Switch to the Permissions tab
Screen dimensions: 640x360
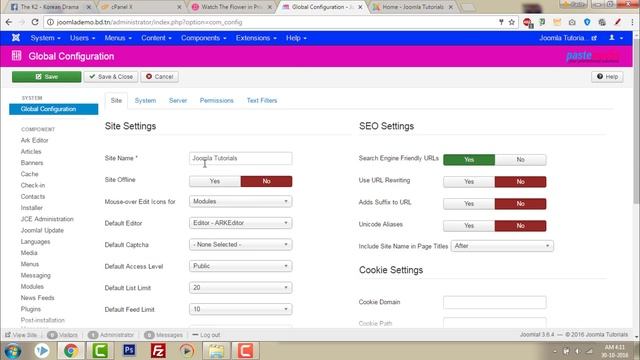click(216, 100)
